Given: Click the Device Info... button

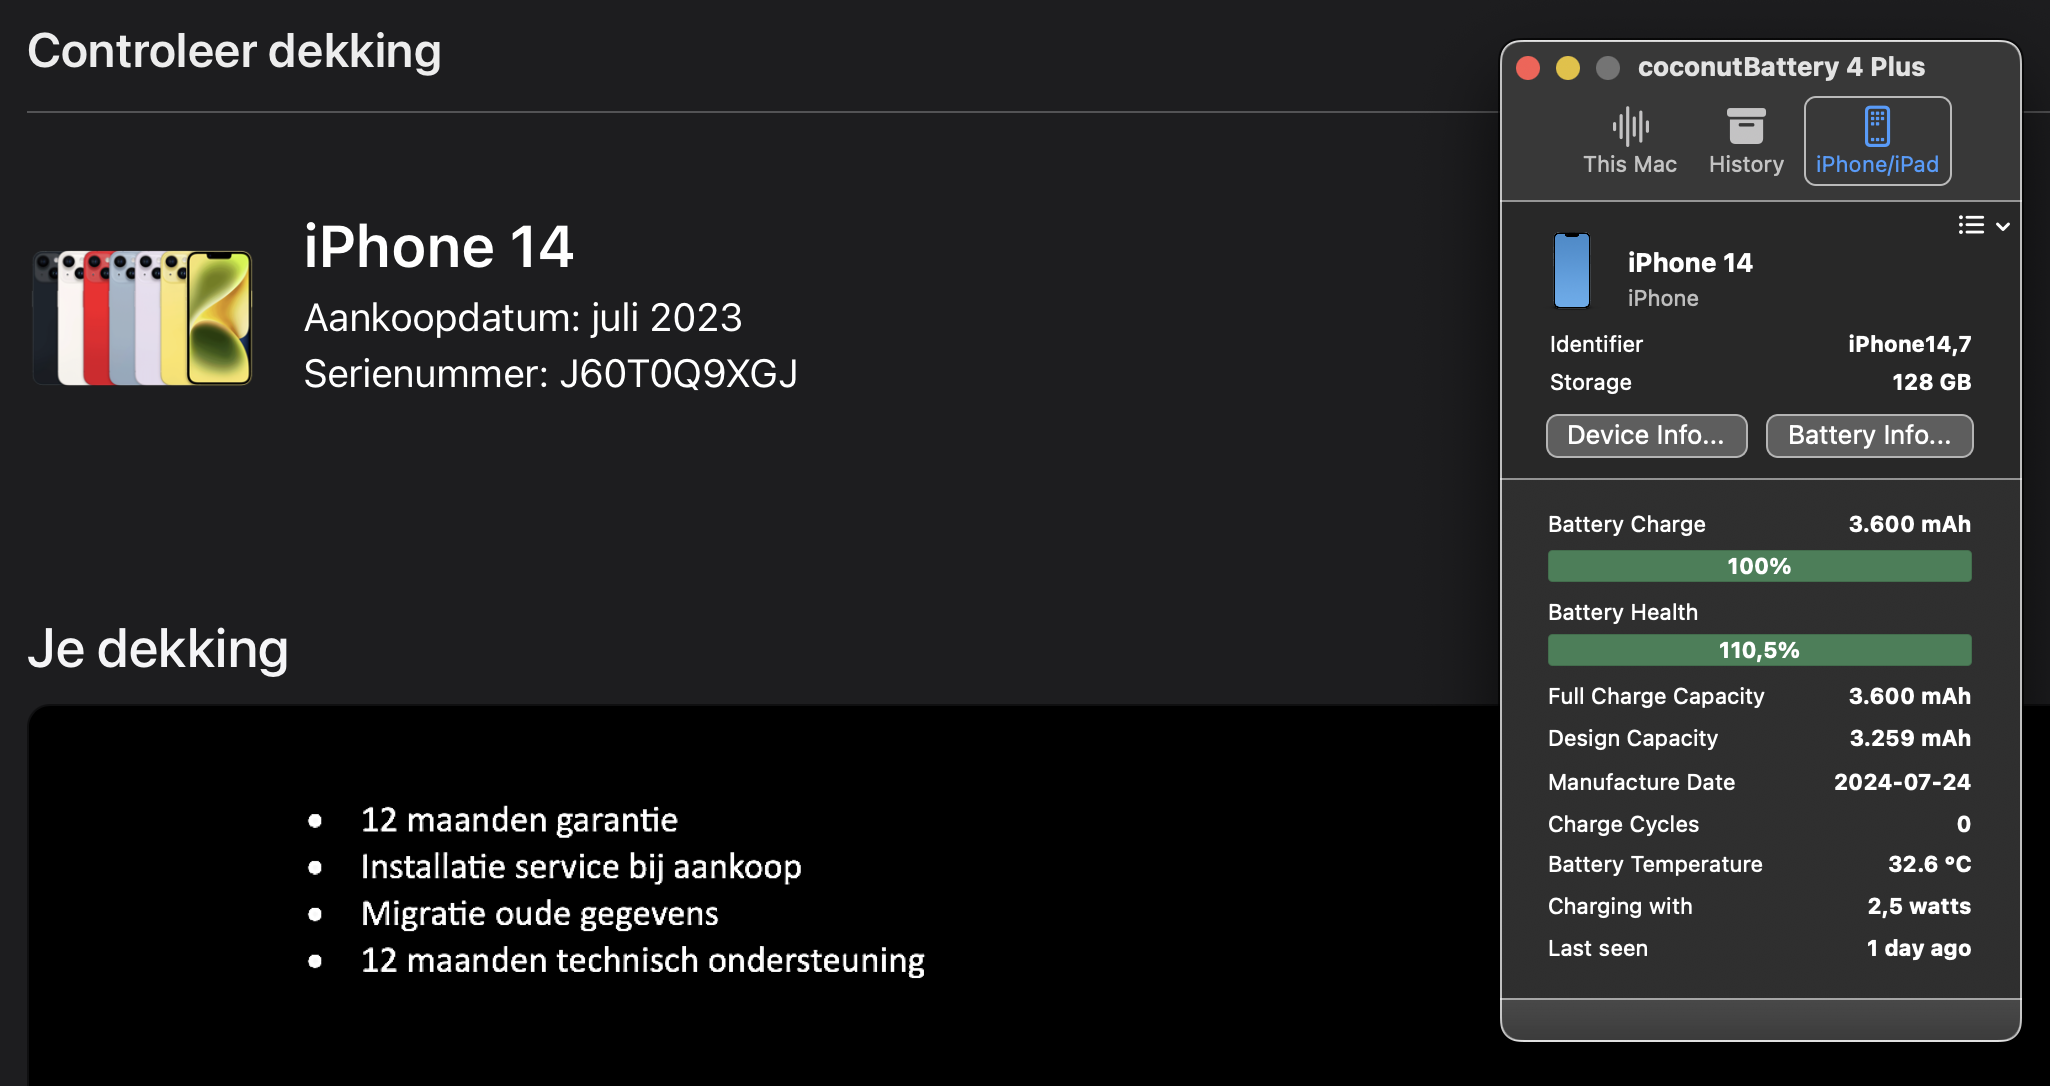Looking at the screenshot, I should click(1646, 436).
